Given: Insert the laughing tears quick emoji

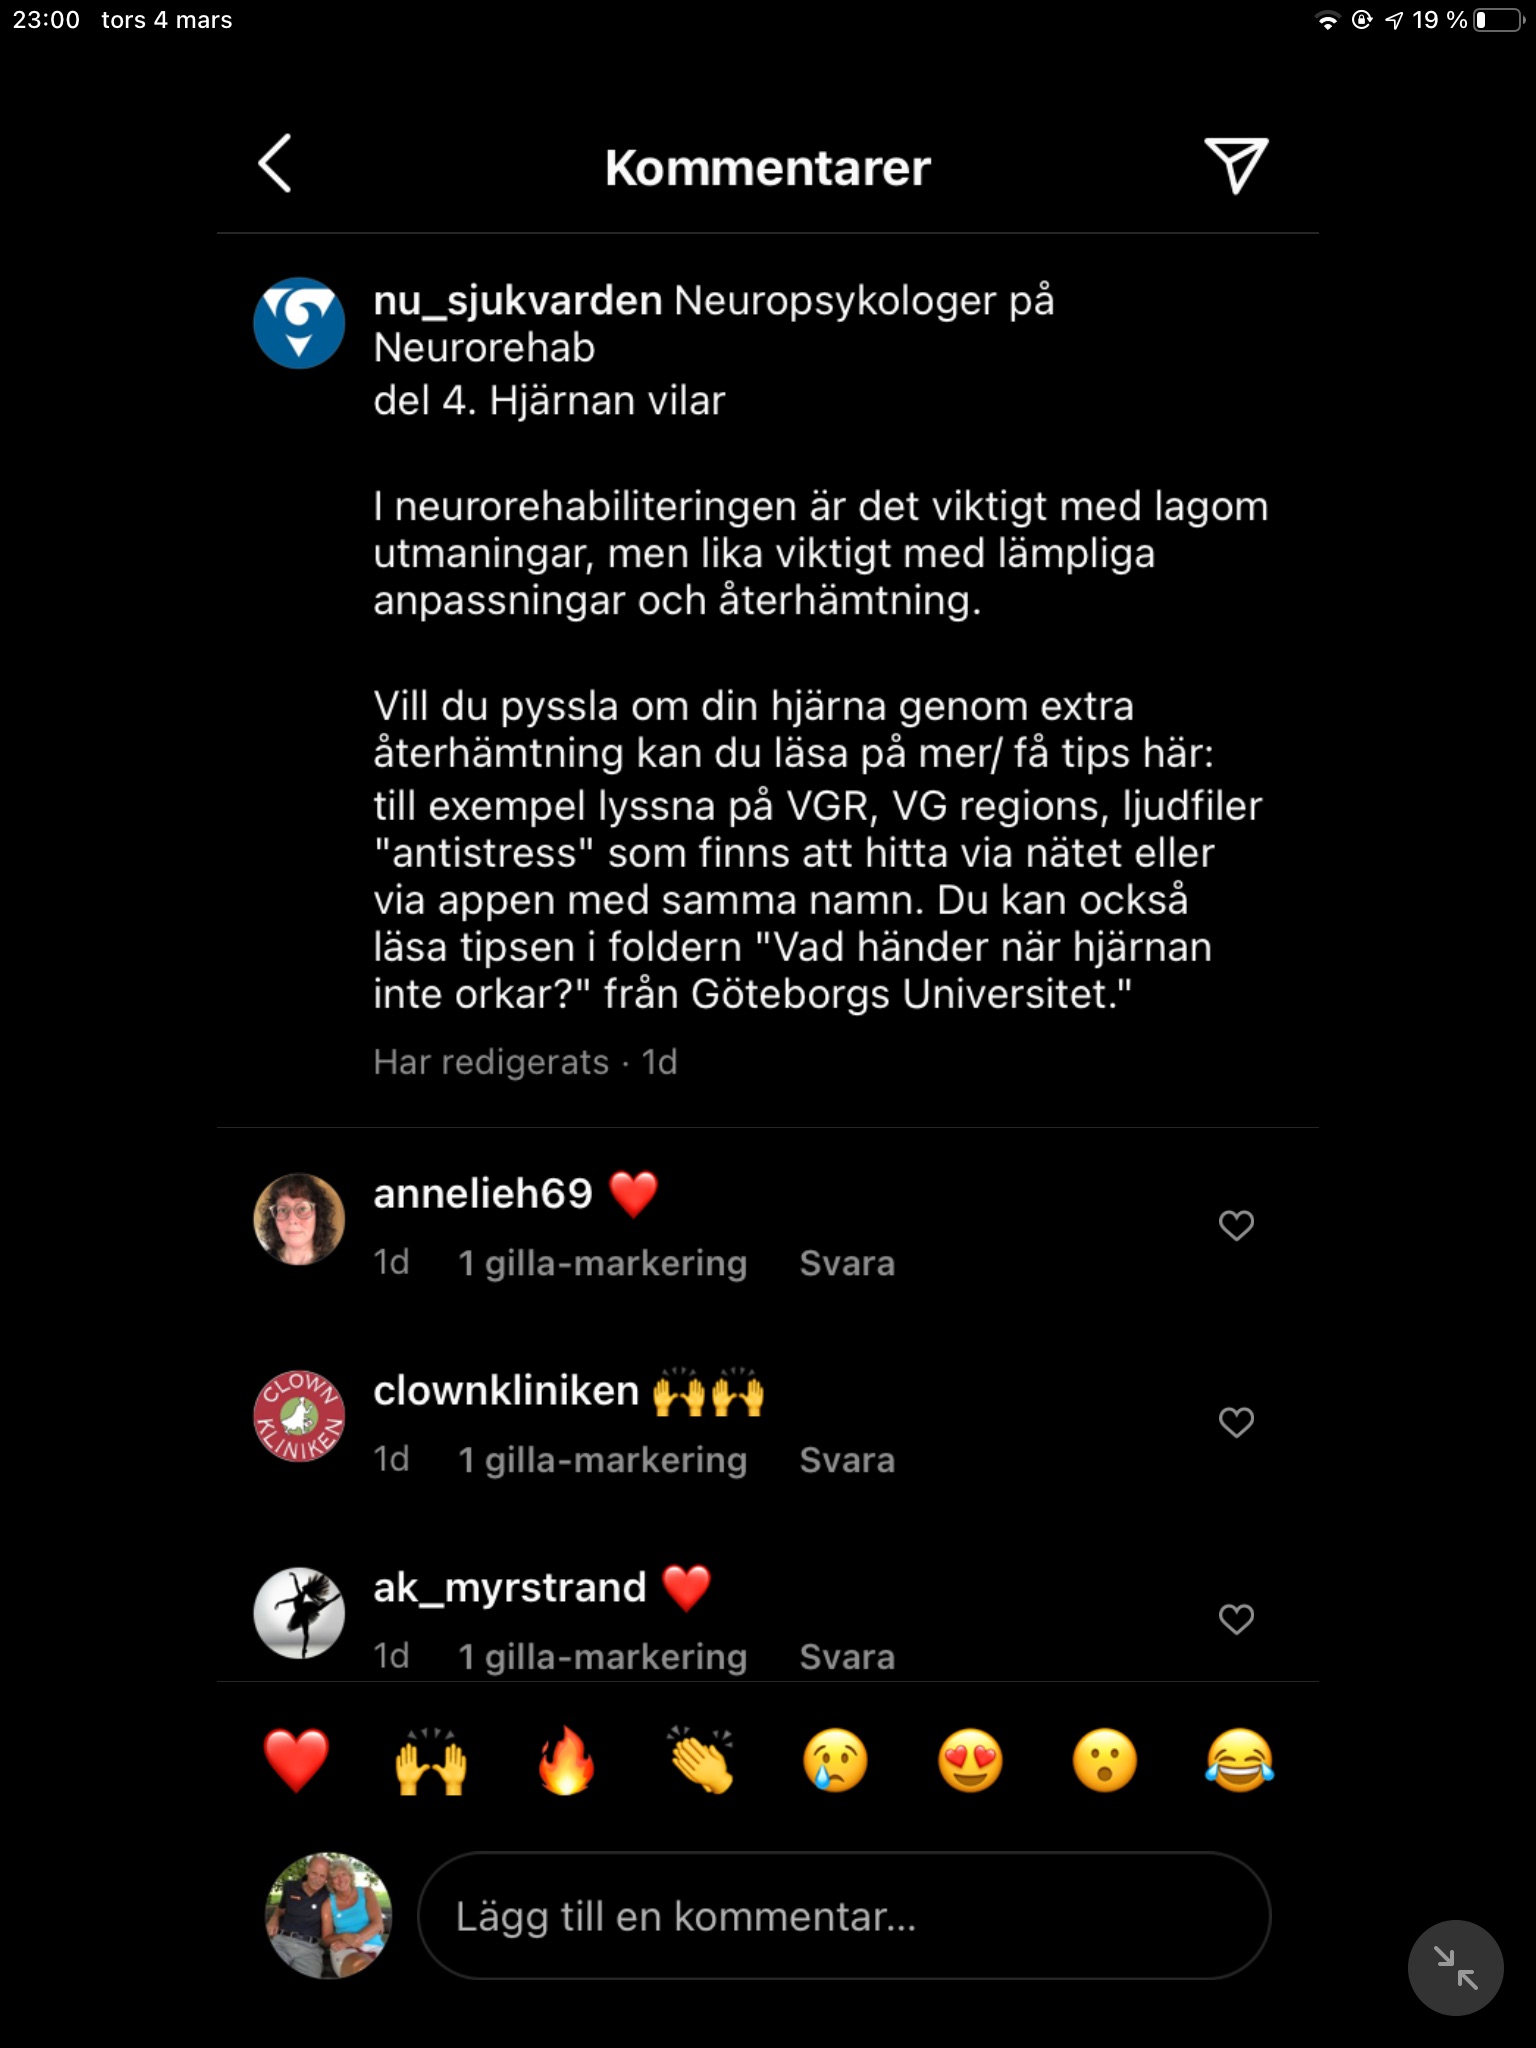Looking at the screenshot, I should [1240, 1761].
